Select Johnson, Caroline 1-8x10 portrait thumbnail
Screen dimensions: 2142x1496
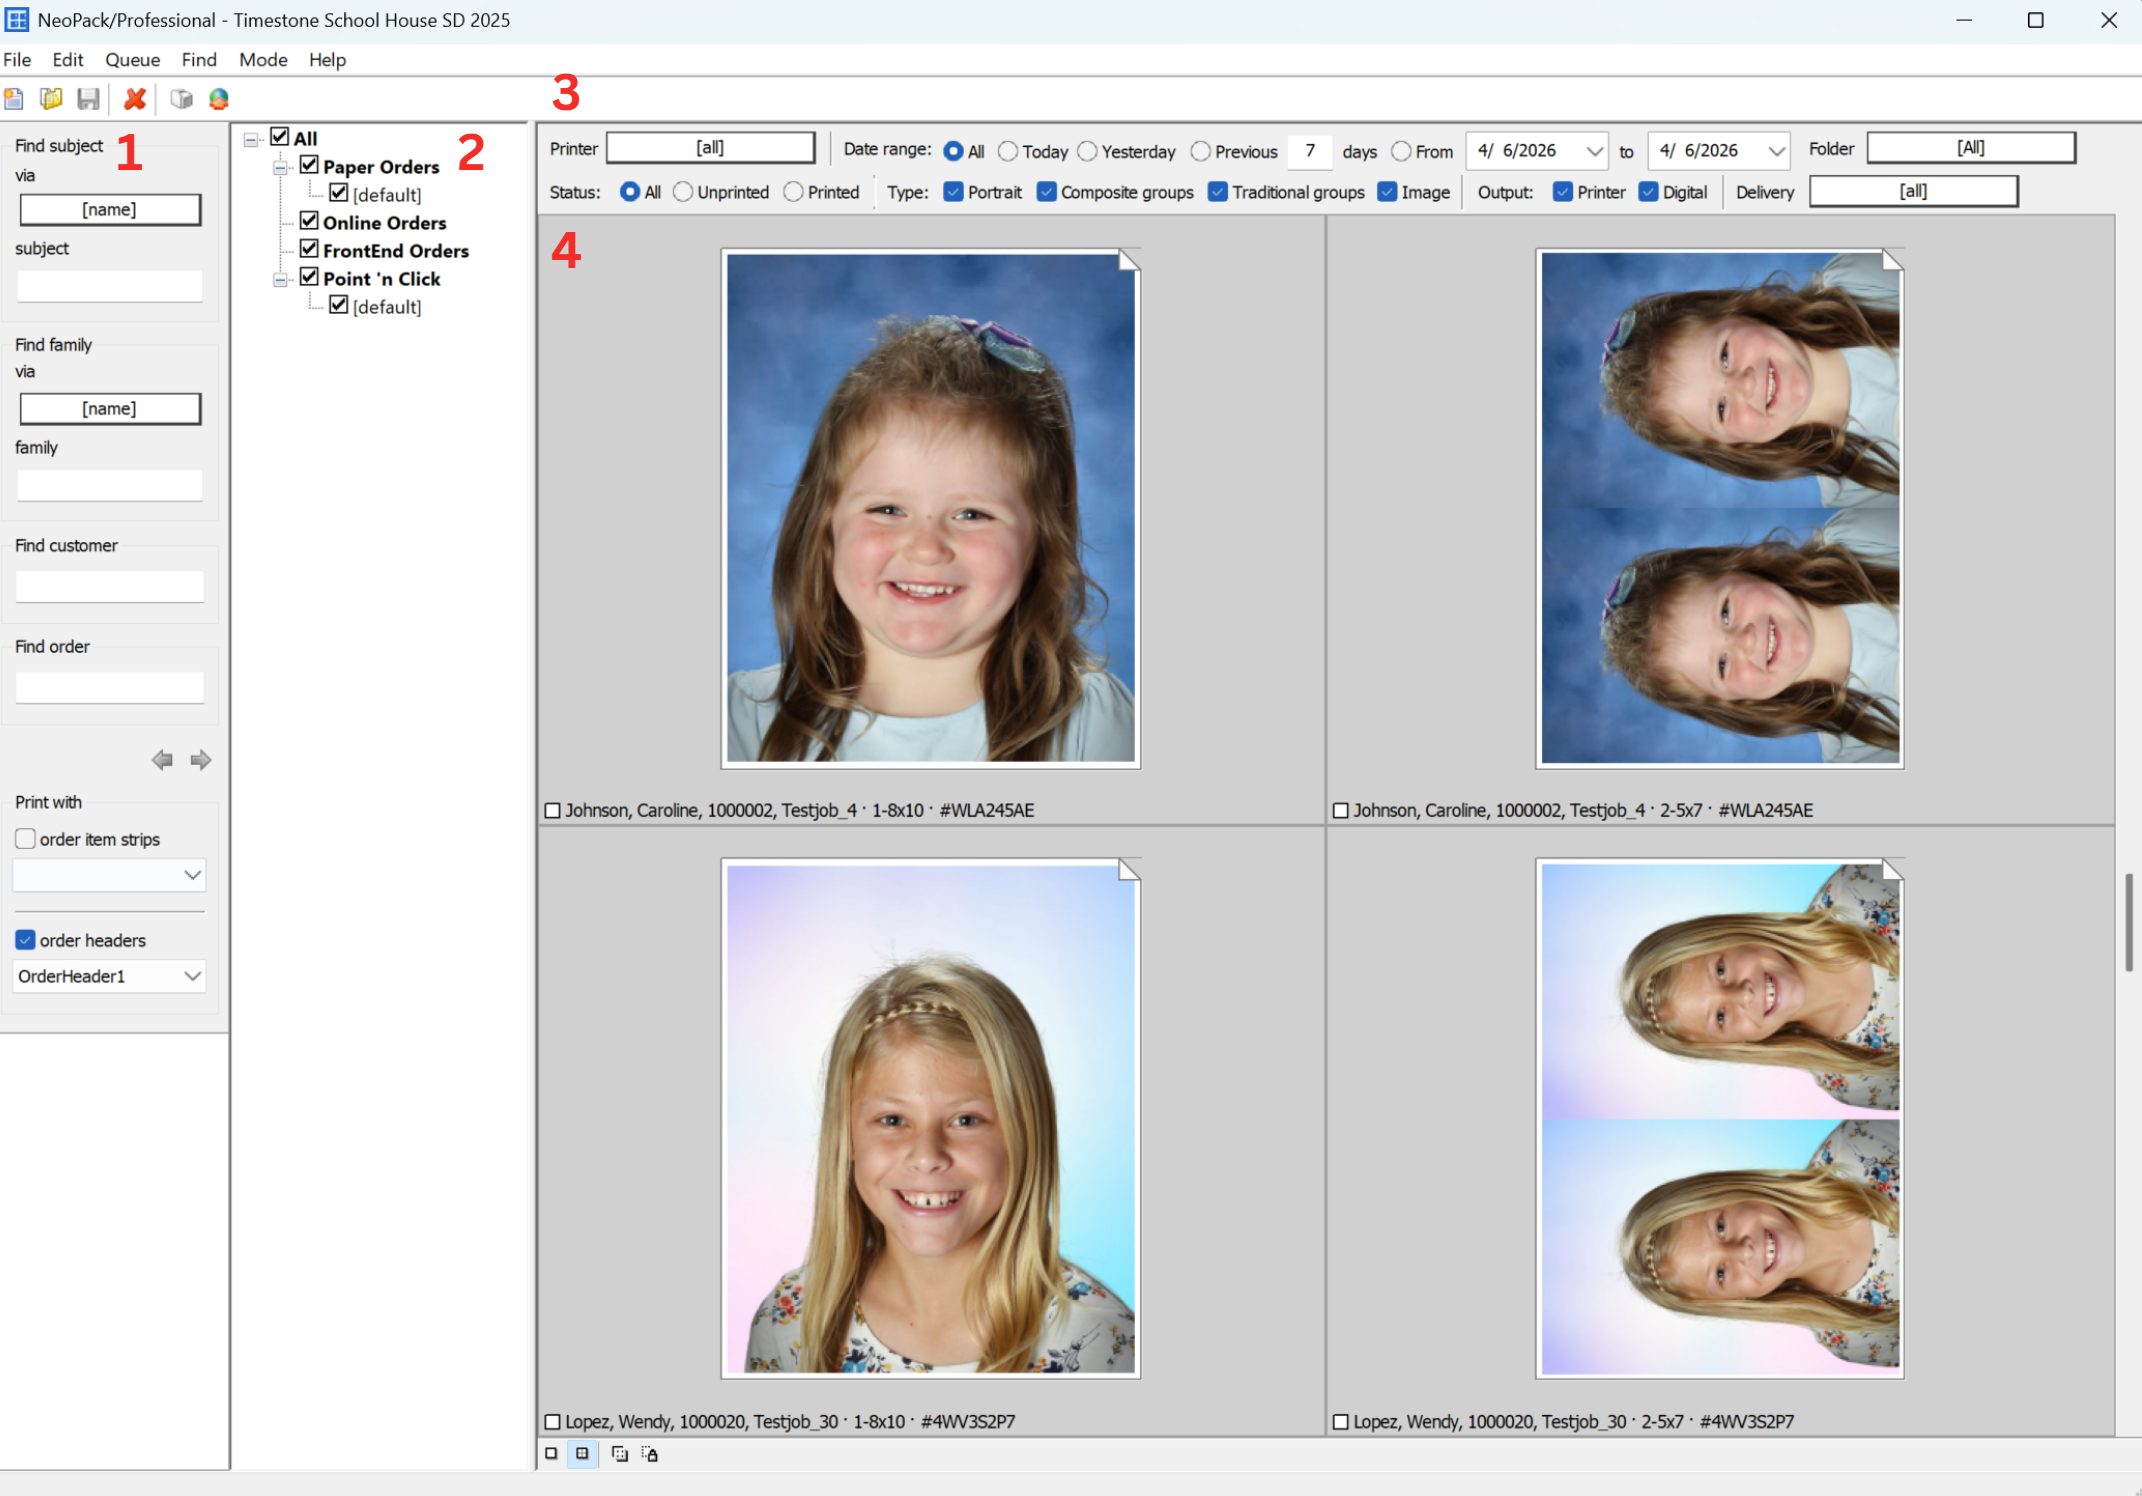(x=931, y=508)
